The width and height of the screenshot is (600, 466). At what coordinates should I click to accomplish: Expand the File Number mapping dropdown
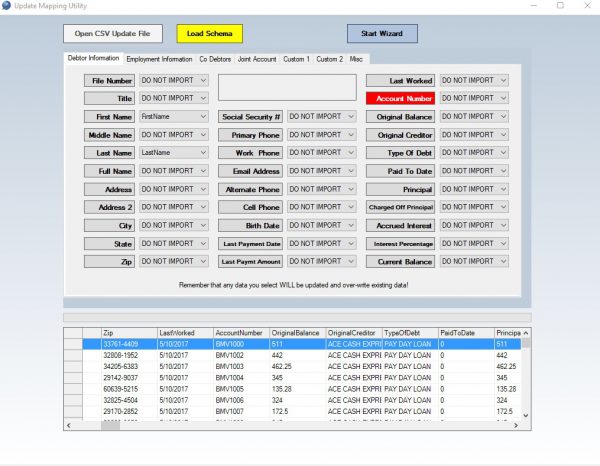[174, 80]
